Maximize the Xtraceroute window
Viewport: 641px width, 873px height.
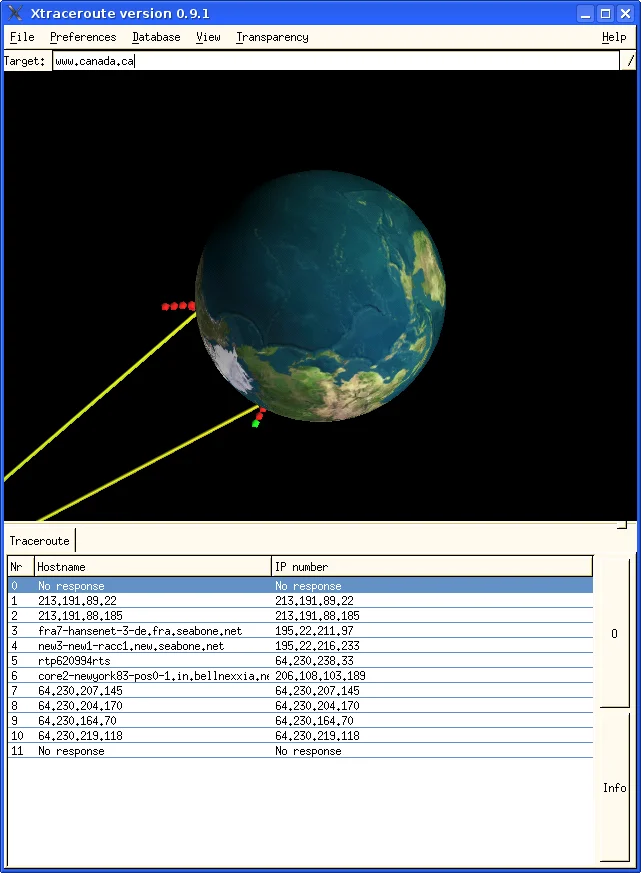click(605, 13)
